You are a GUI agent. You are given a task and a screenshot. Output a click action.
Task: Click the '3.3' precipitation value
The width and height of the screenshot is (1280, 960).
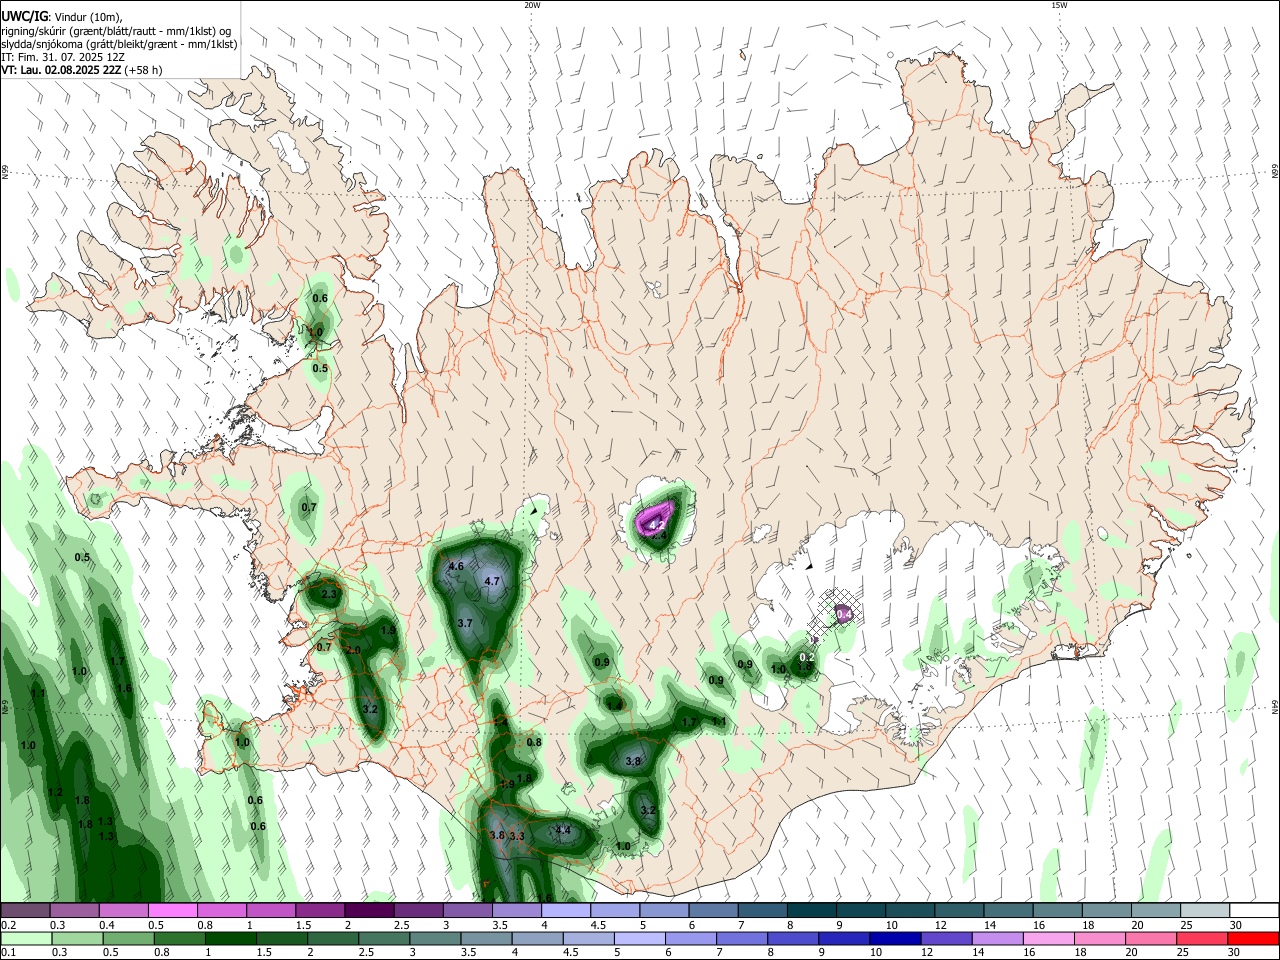[517, 836]
